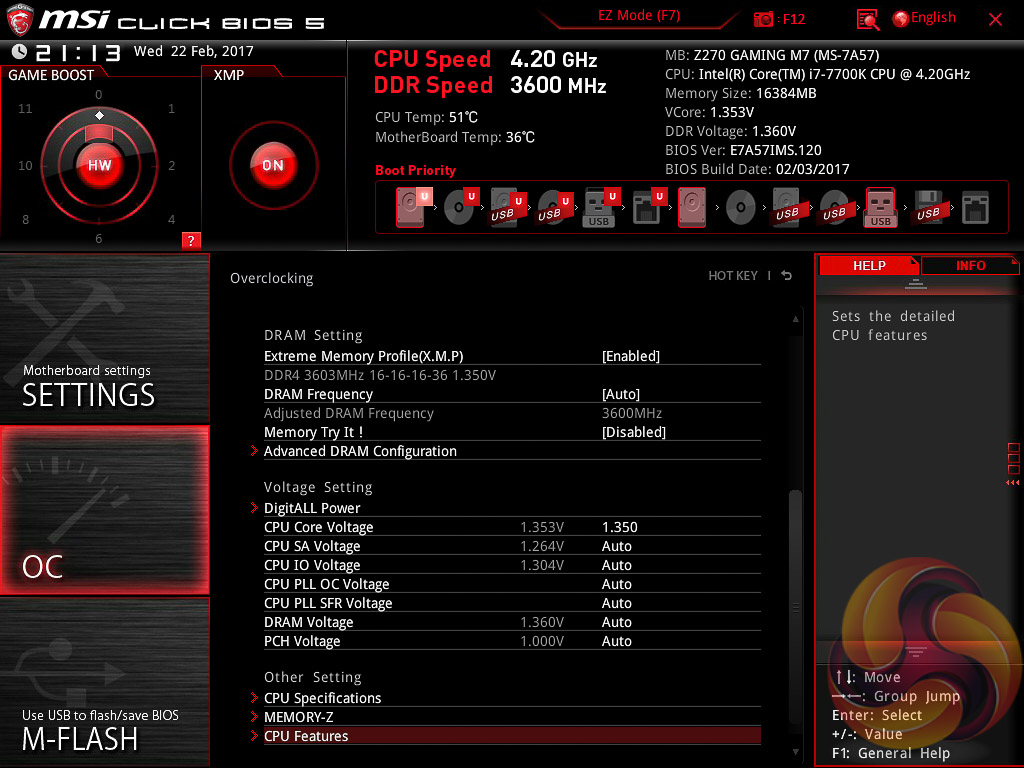Set CPU IO Voltage Auto value
Viewport: 1024px width, 768px height.
coord(616,564)
